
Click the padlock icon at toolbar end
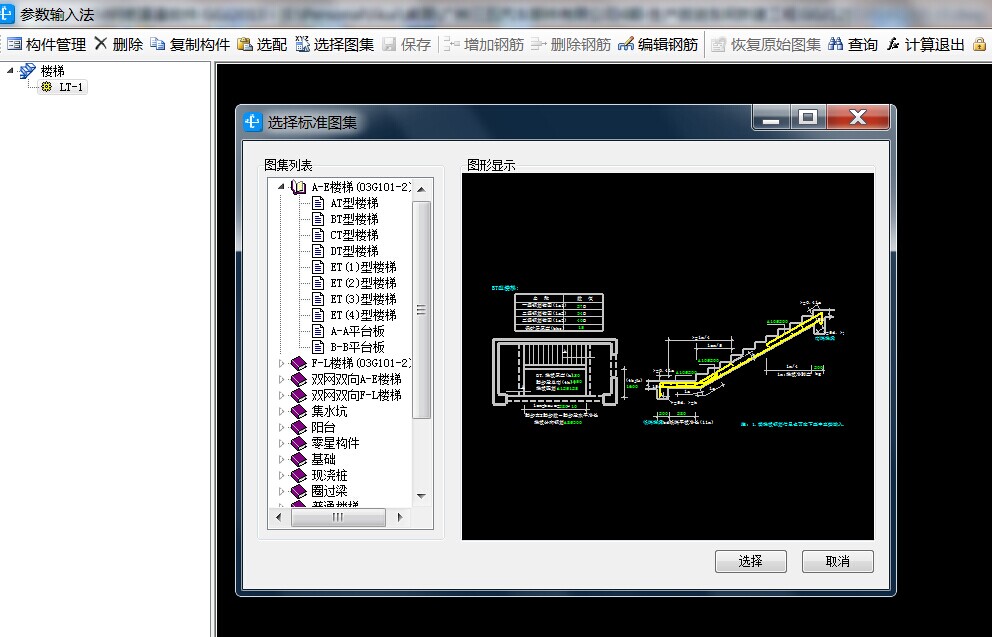point(979,44)
